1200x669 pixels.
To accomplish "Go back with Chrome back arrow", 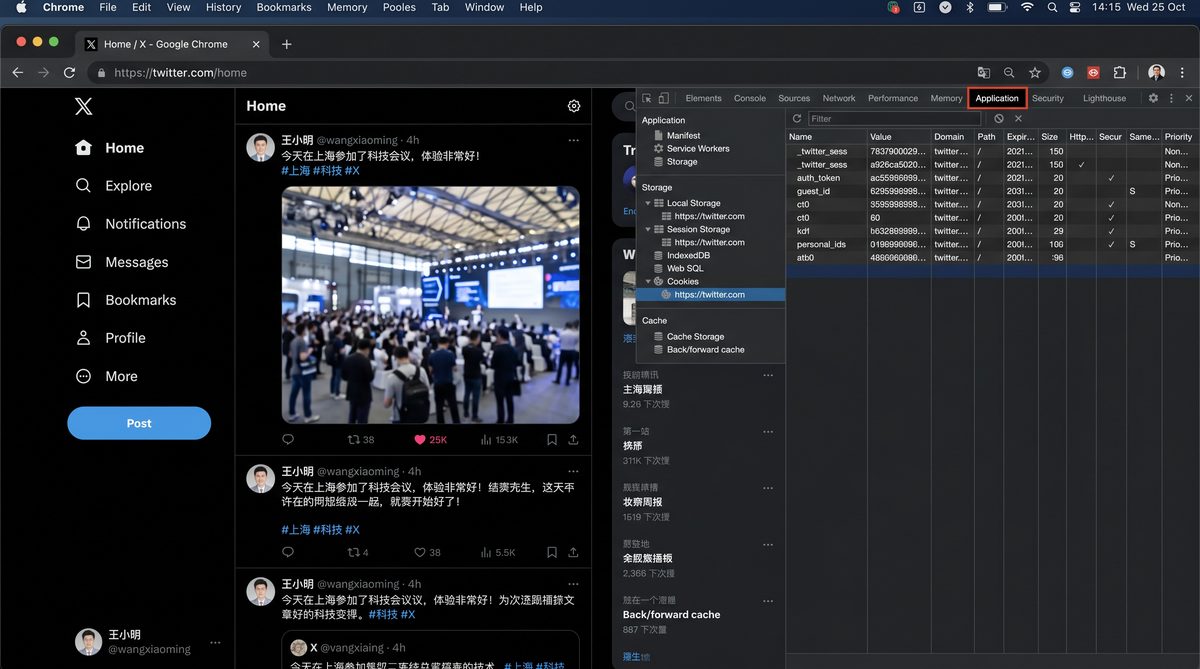I will [17, 72].
